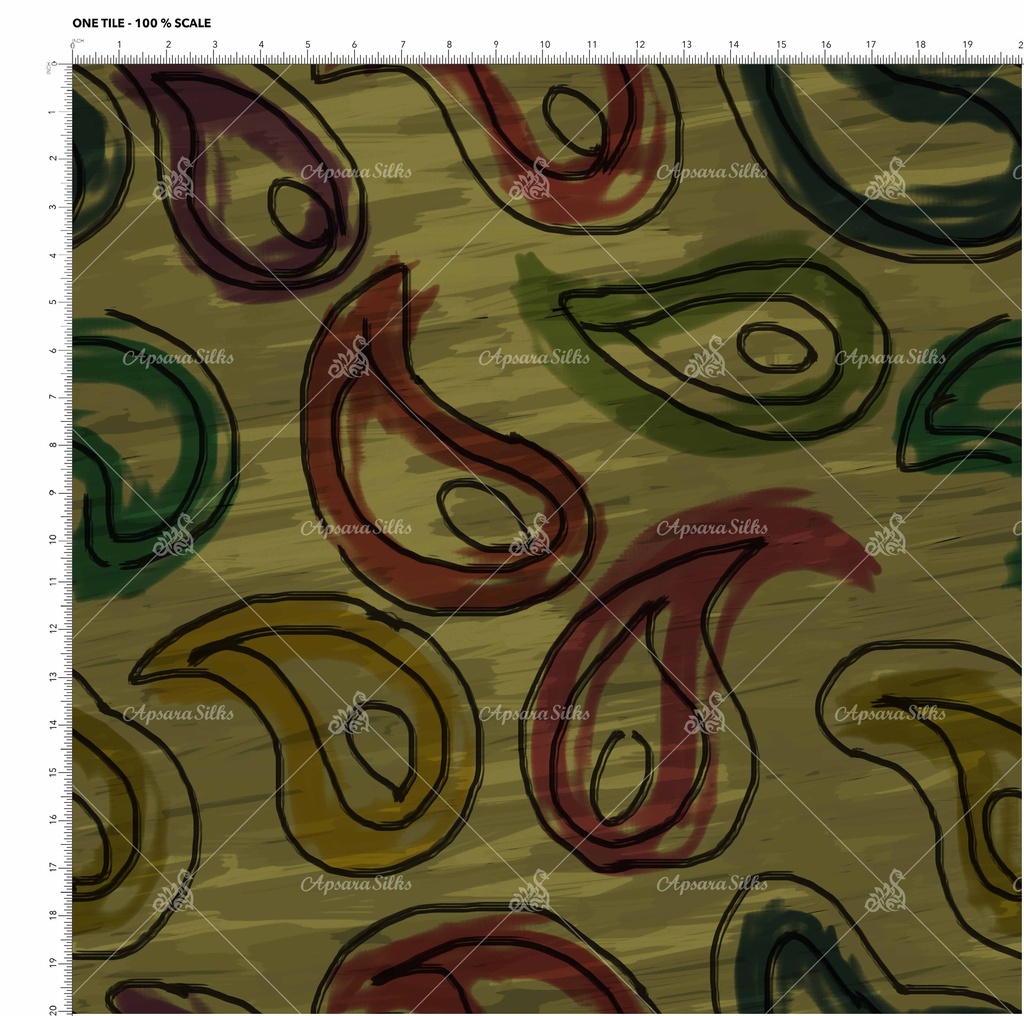Click the swan logo inside the mustard paisley
Viewport: 1024px width, 1016px height.
pyautogui.click(x=350, y=714)
